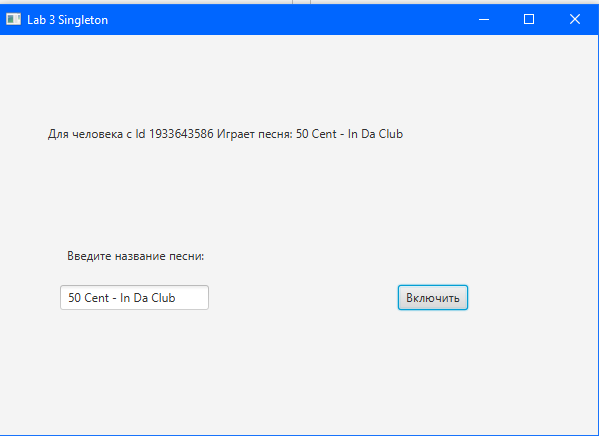The image size is (599, 436).
Task: Click the 'Введите название песни:' label
Action: tap(136, 256)
